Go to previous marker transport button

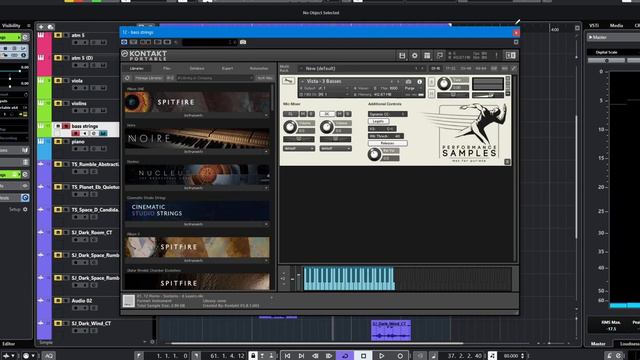coord(287,356)
